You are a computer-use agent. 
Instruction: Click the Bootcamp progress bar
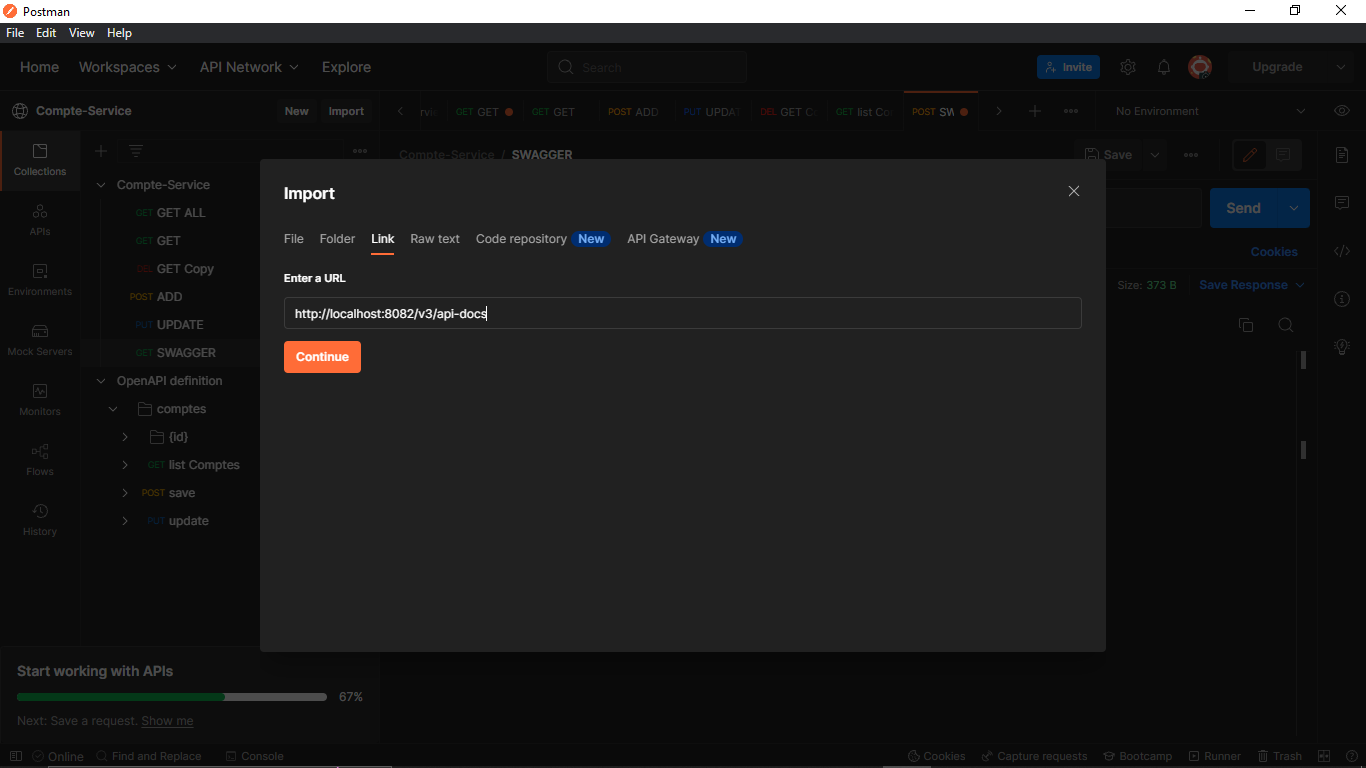point(170,696)
